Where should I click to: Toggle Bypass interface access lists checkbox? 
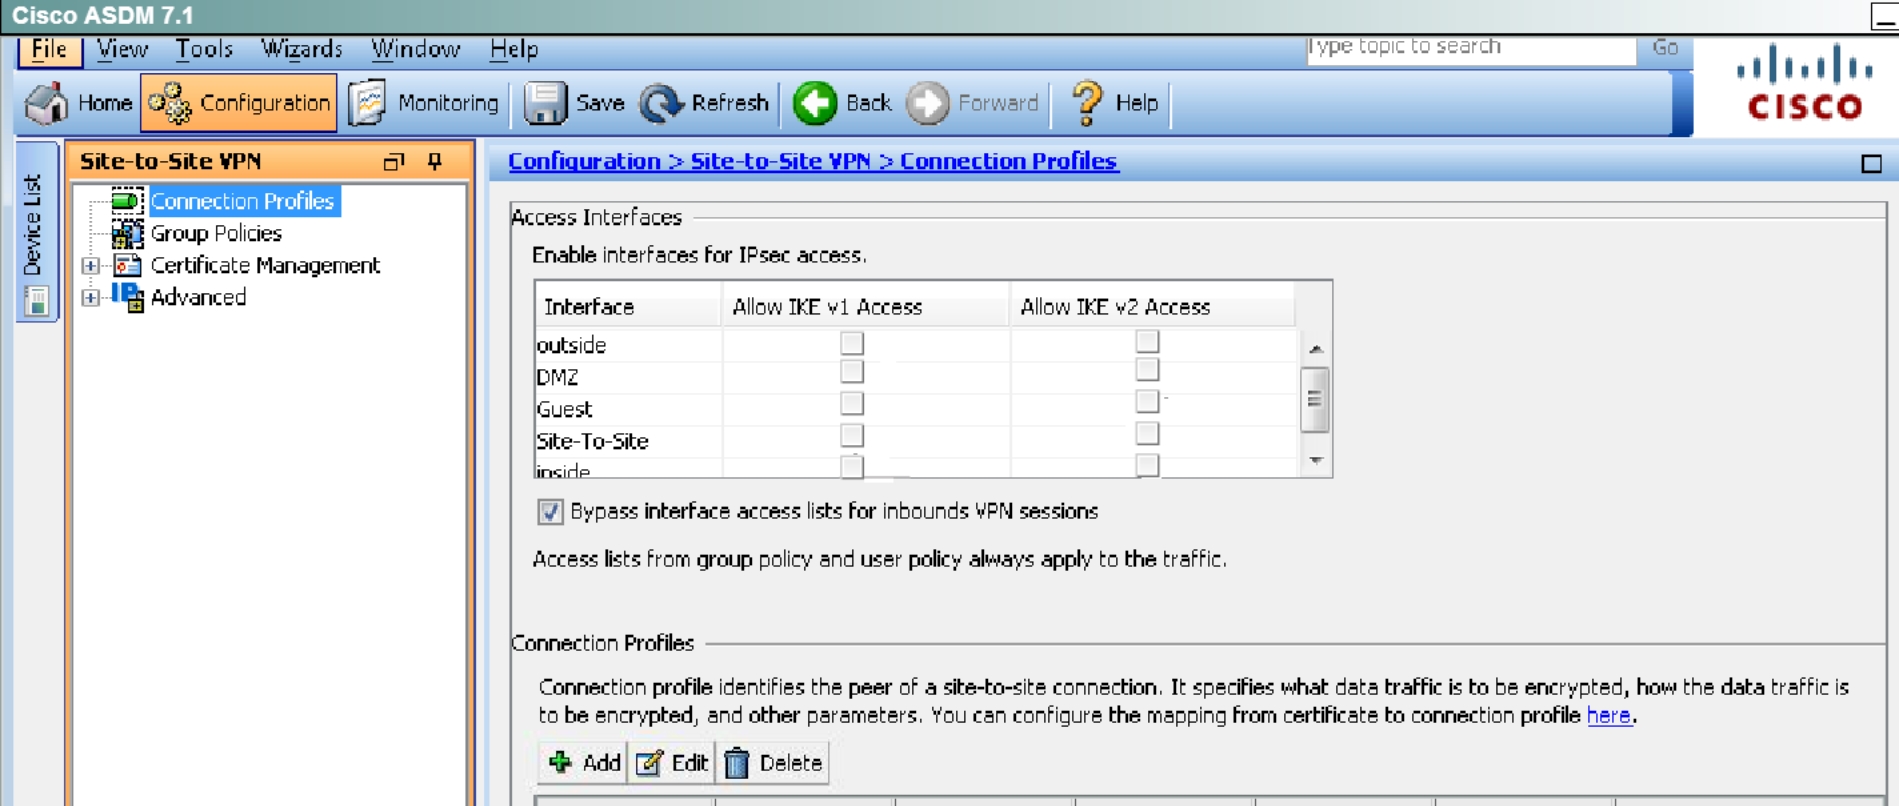point(550,512)
